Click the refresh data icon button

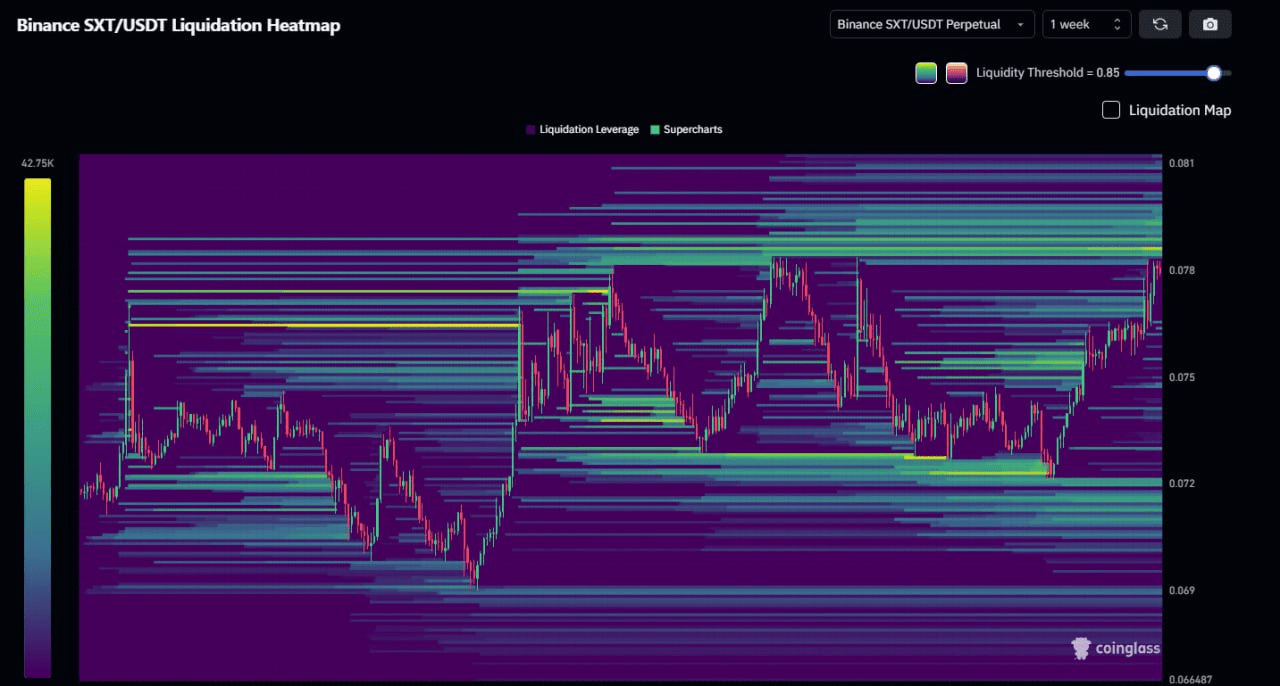coord(1160,24)
